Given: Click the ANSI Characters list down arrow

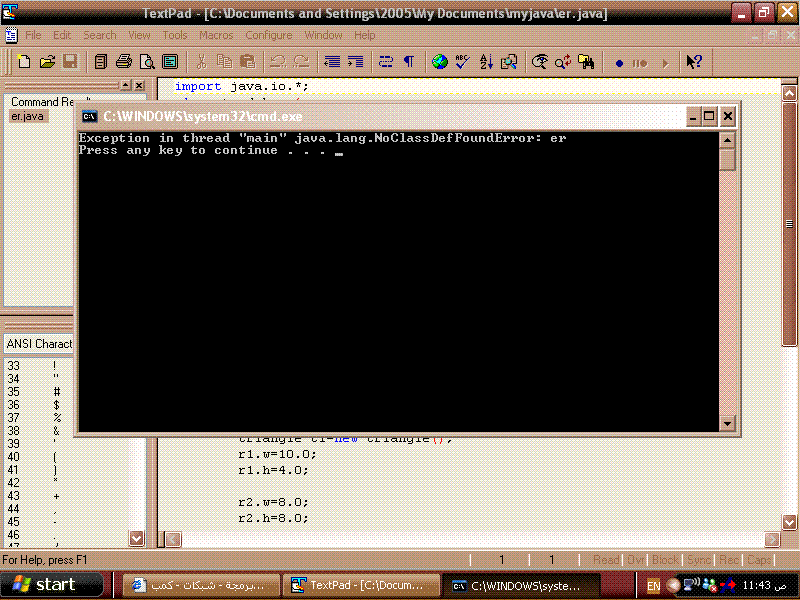Looking at the screenshot, I should pyautogui.click(x=136, y=538).
